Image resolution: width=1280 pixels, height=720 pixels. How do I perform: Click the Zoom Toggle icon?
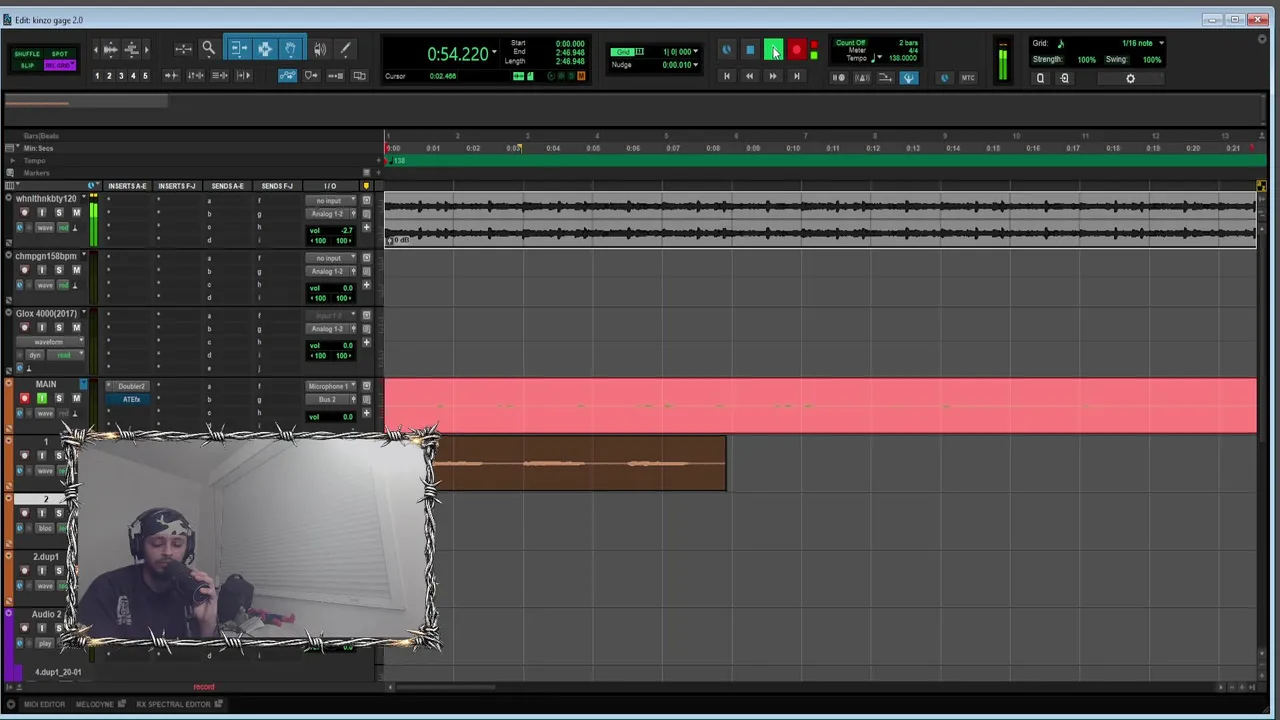click(x=184, y=49)
